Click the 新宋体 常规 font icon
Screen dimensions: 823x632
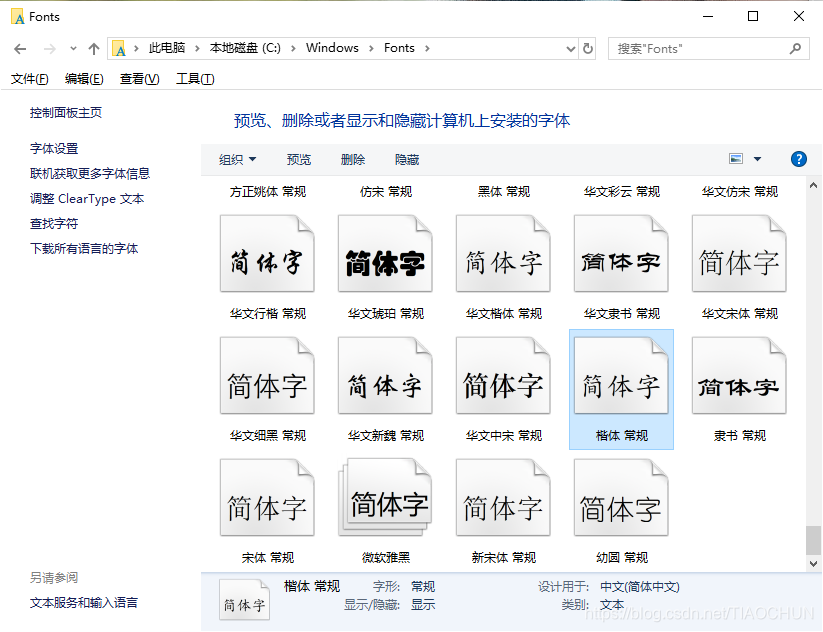pos(503,497)
